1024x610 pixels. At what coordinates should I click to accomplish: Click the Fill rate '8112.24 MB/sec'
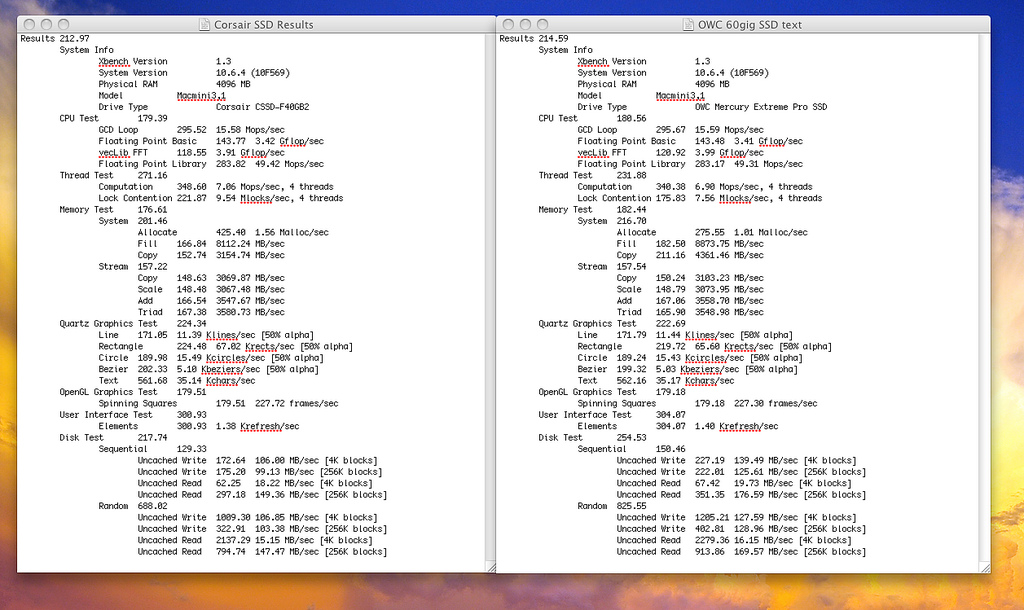tap(250, 244)
